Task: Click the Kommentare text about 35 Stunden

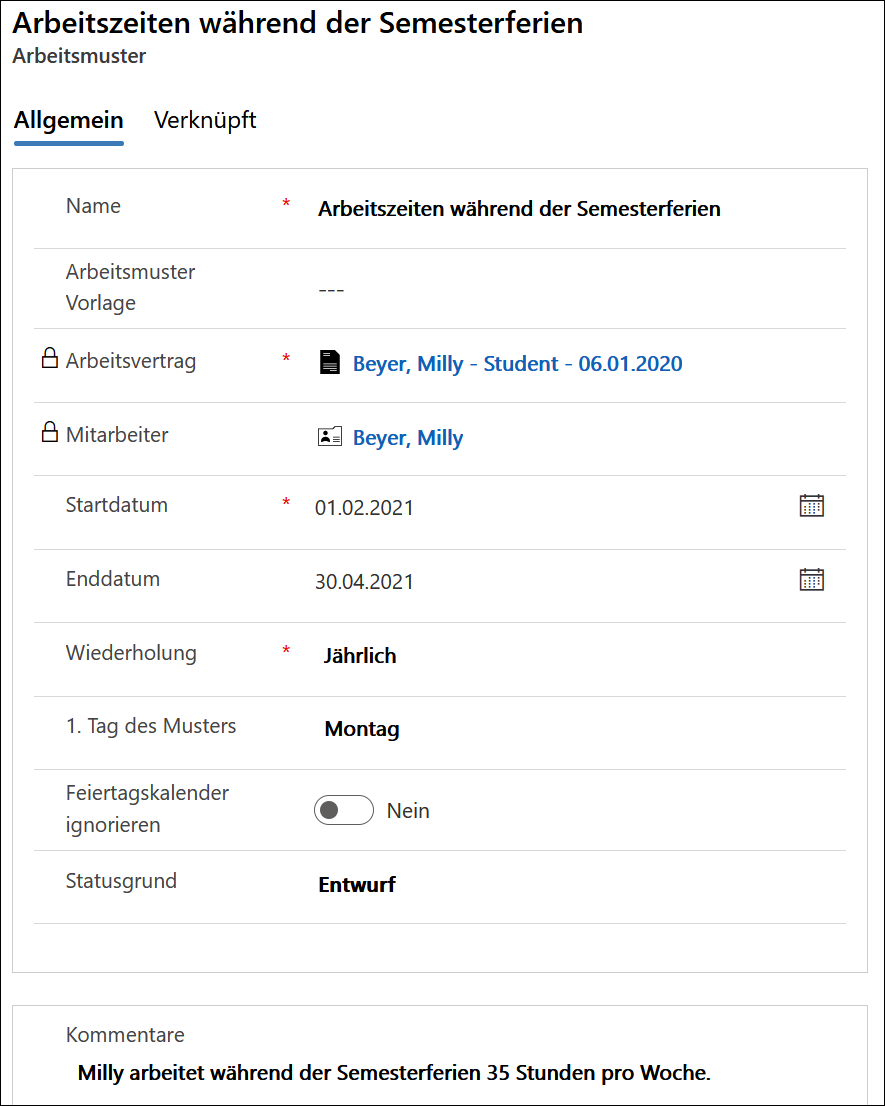Action: tap(394, 1073)
